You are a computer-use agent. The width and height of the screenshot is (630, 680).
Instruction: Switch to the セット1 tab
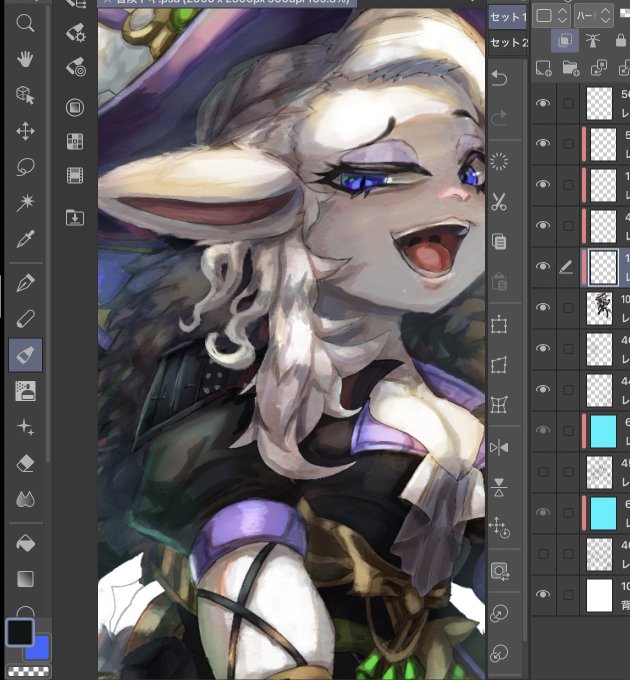pos(508,17)
